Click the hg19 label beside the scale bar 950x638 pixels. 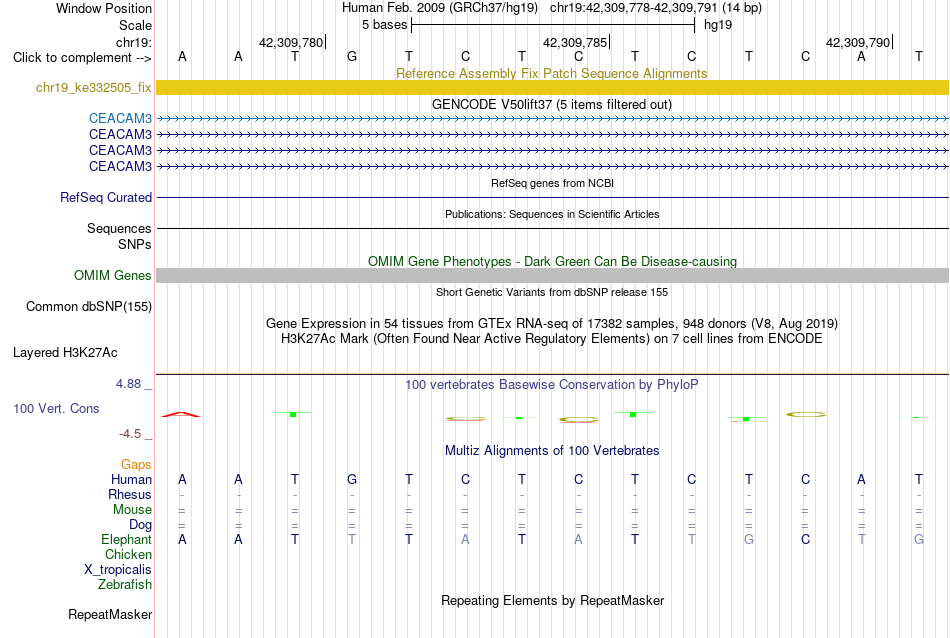718,25
